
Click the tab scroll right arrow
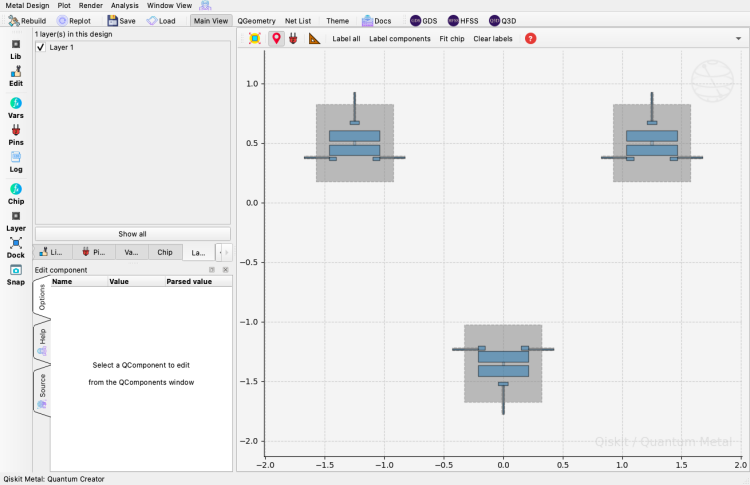[x=227, y=252]
